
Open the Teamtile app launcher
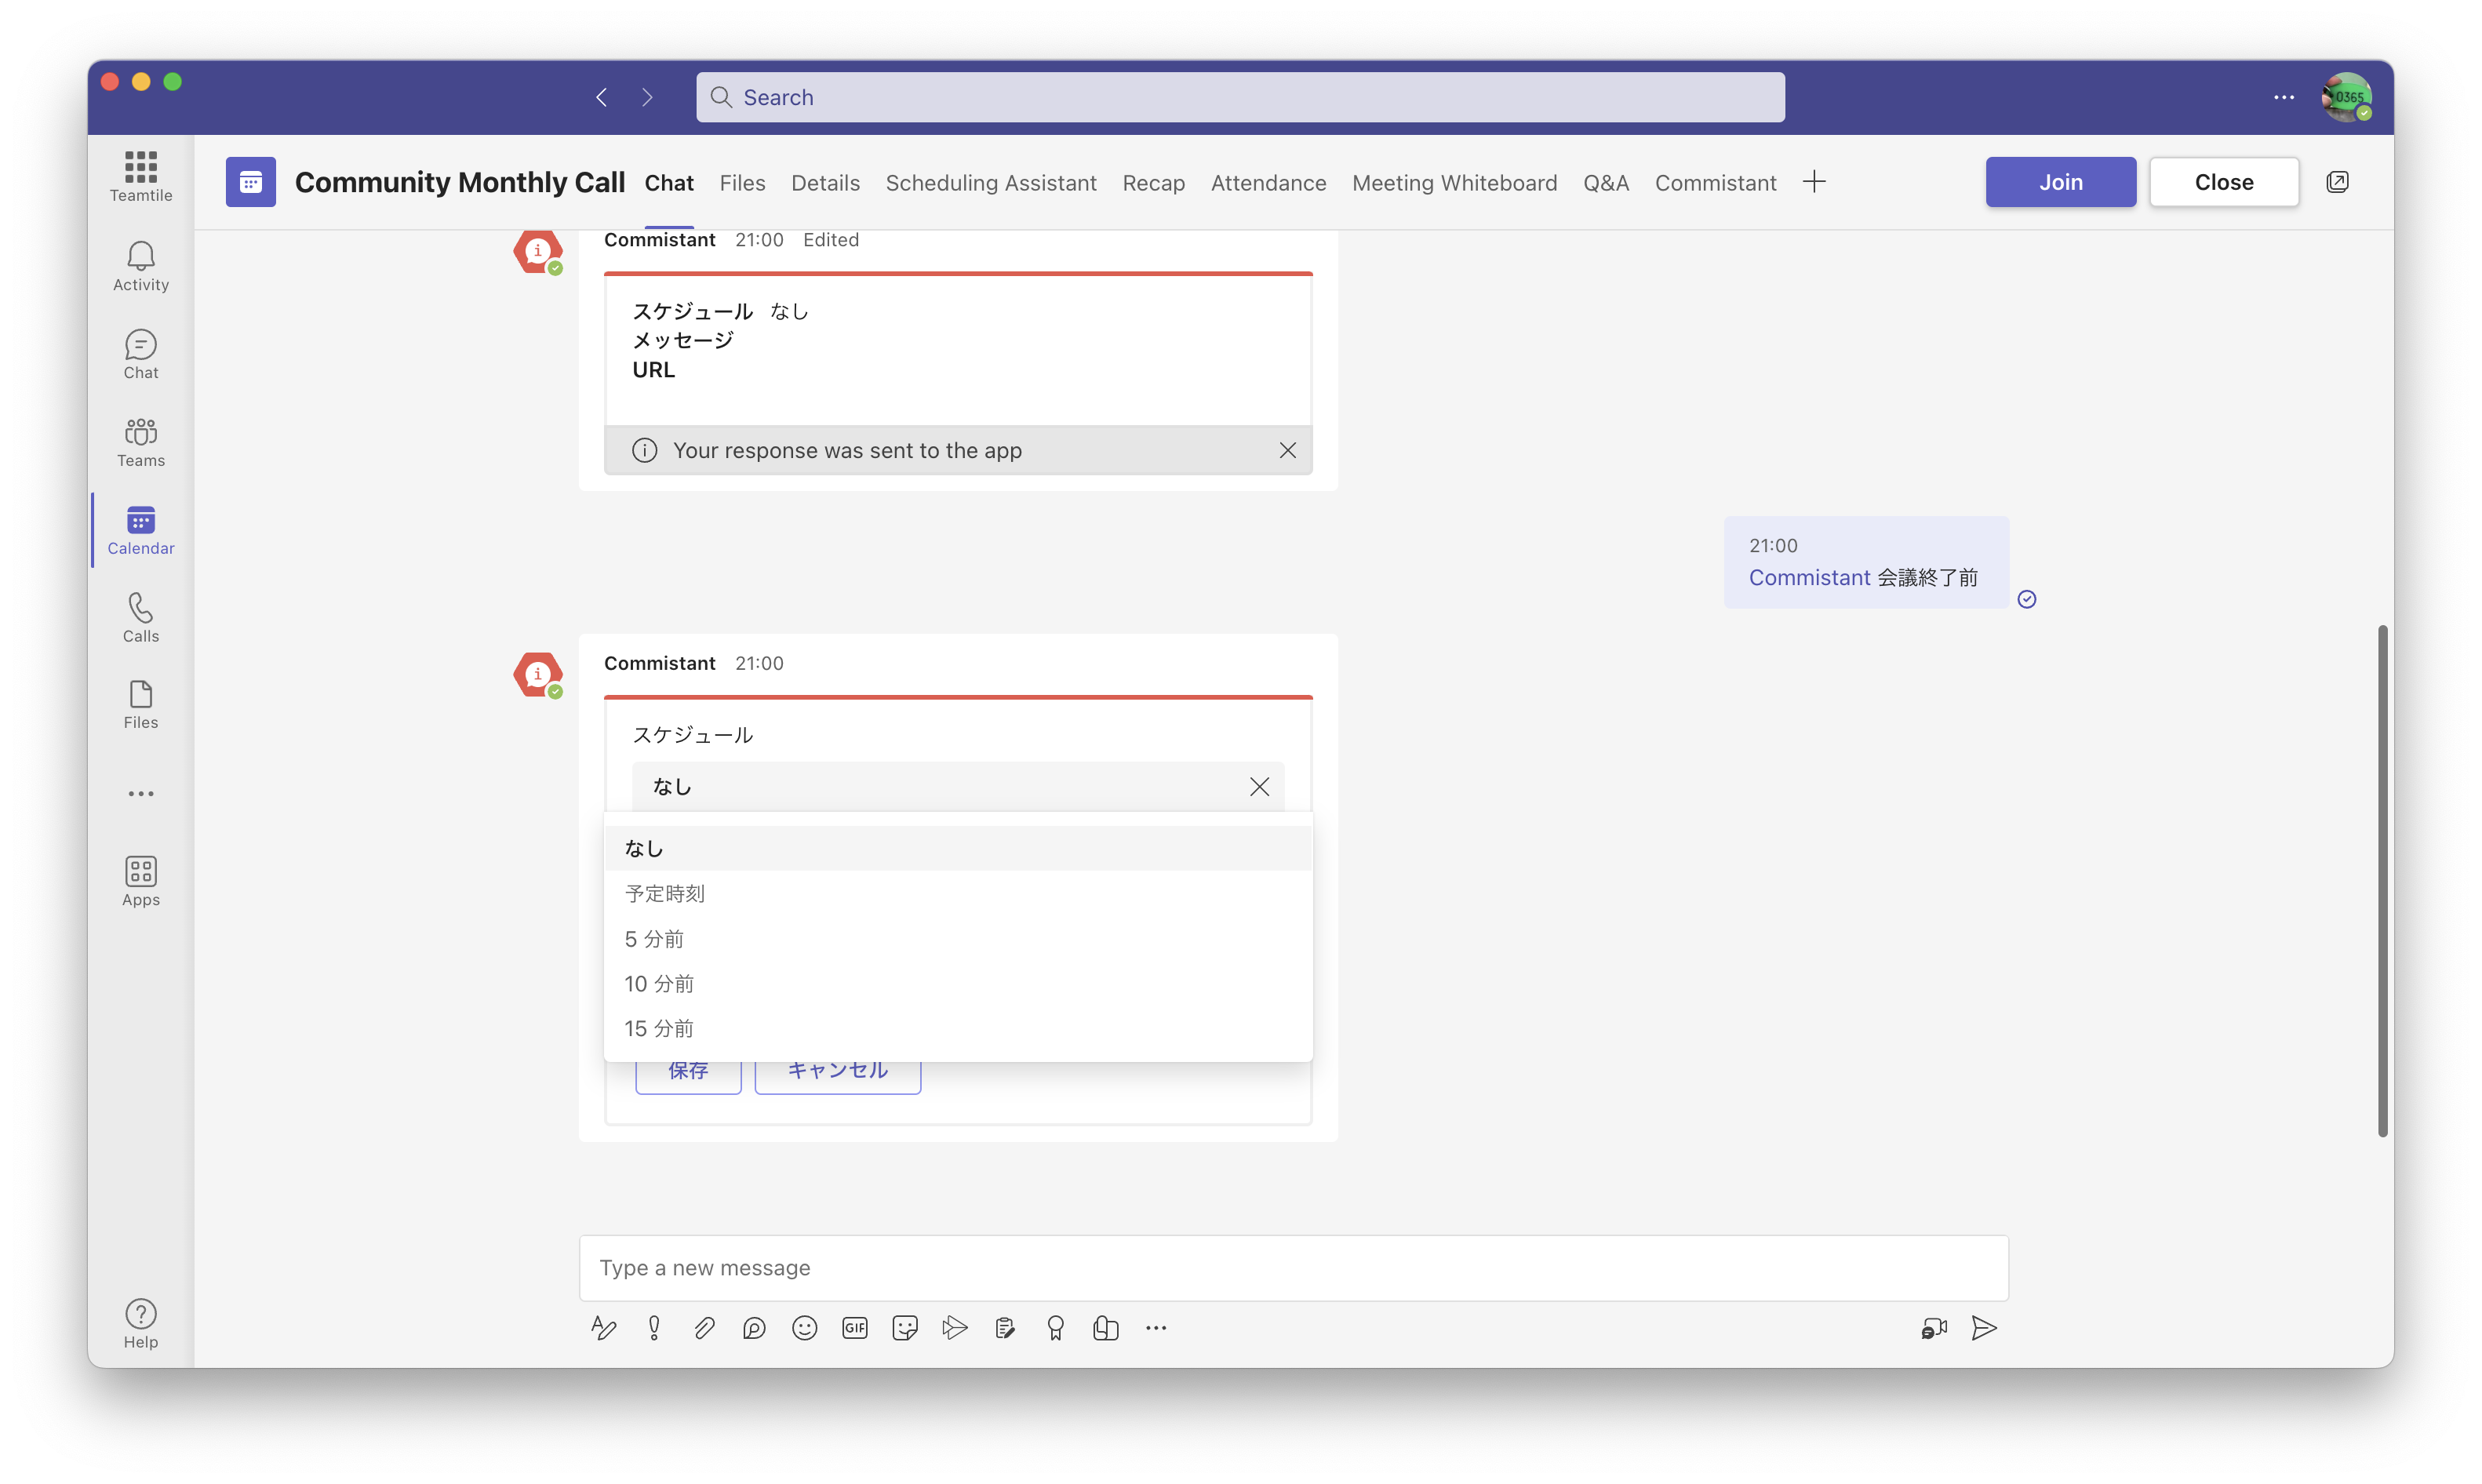141,177
